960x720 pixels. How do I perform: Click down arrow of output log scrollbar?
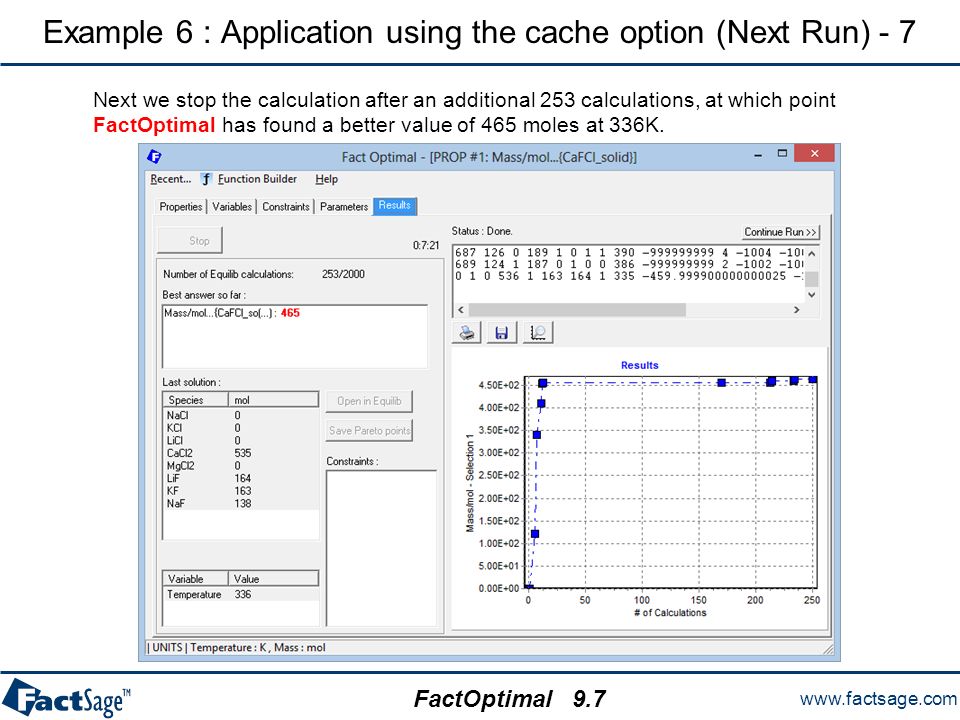point(811,294)
